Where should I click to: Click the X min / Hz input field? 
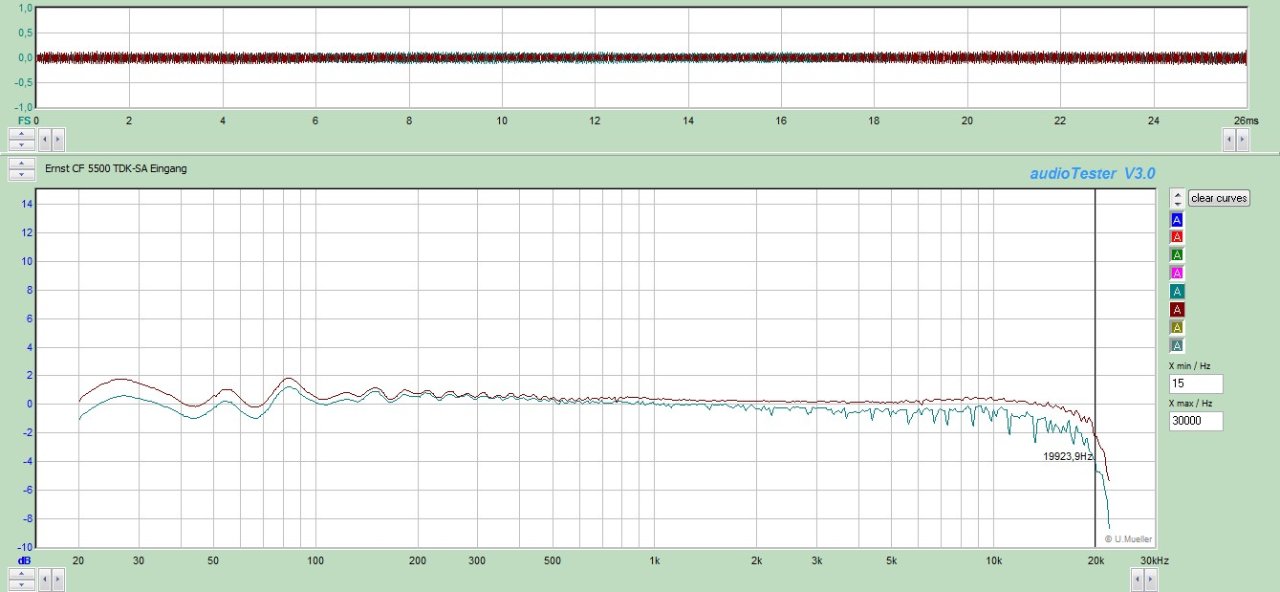click(1195, 385)
